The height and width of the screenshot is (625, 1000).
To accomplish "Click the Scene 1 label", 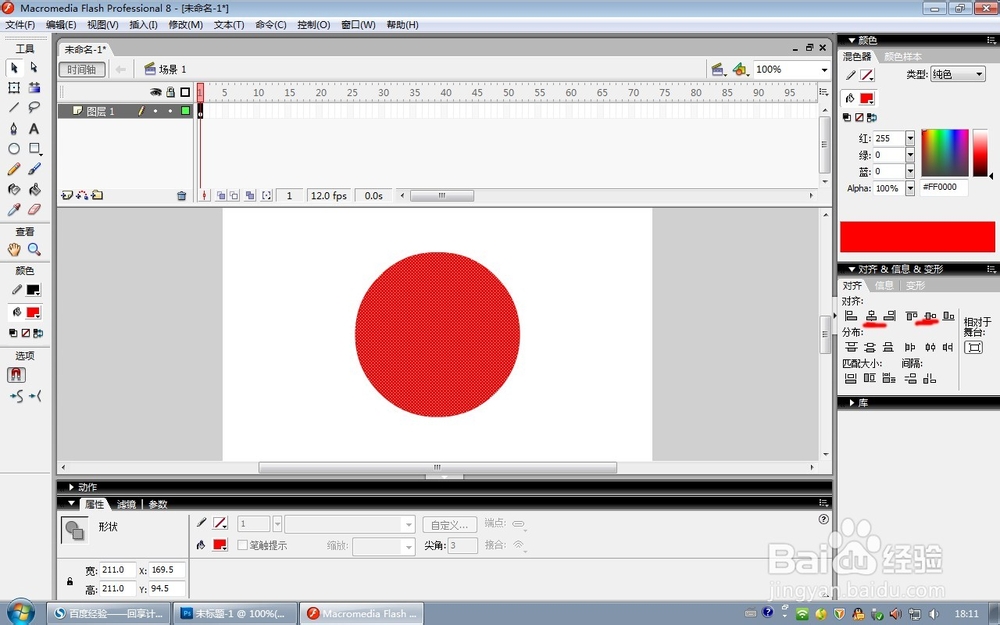I will [x=172, y=70].
